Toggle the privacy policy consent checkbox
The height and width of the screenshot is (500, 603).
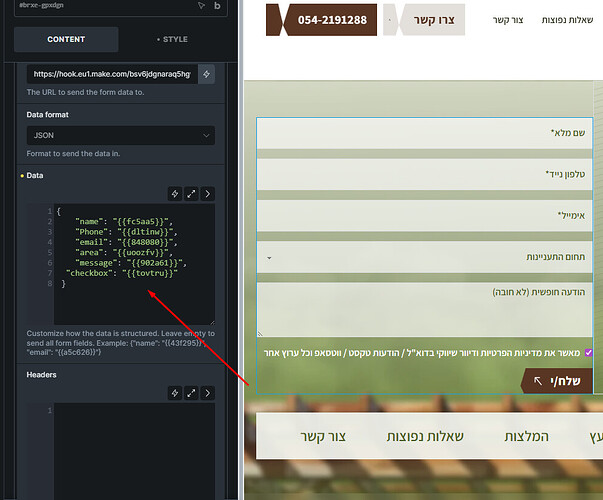(588, 353)
